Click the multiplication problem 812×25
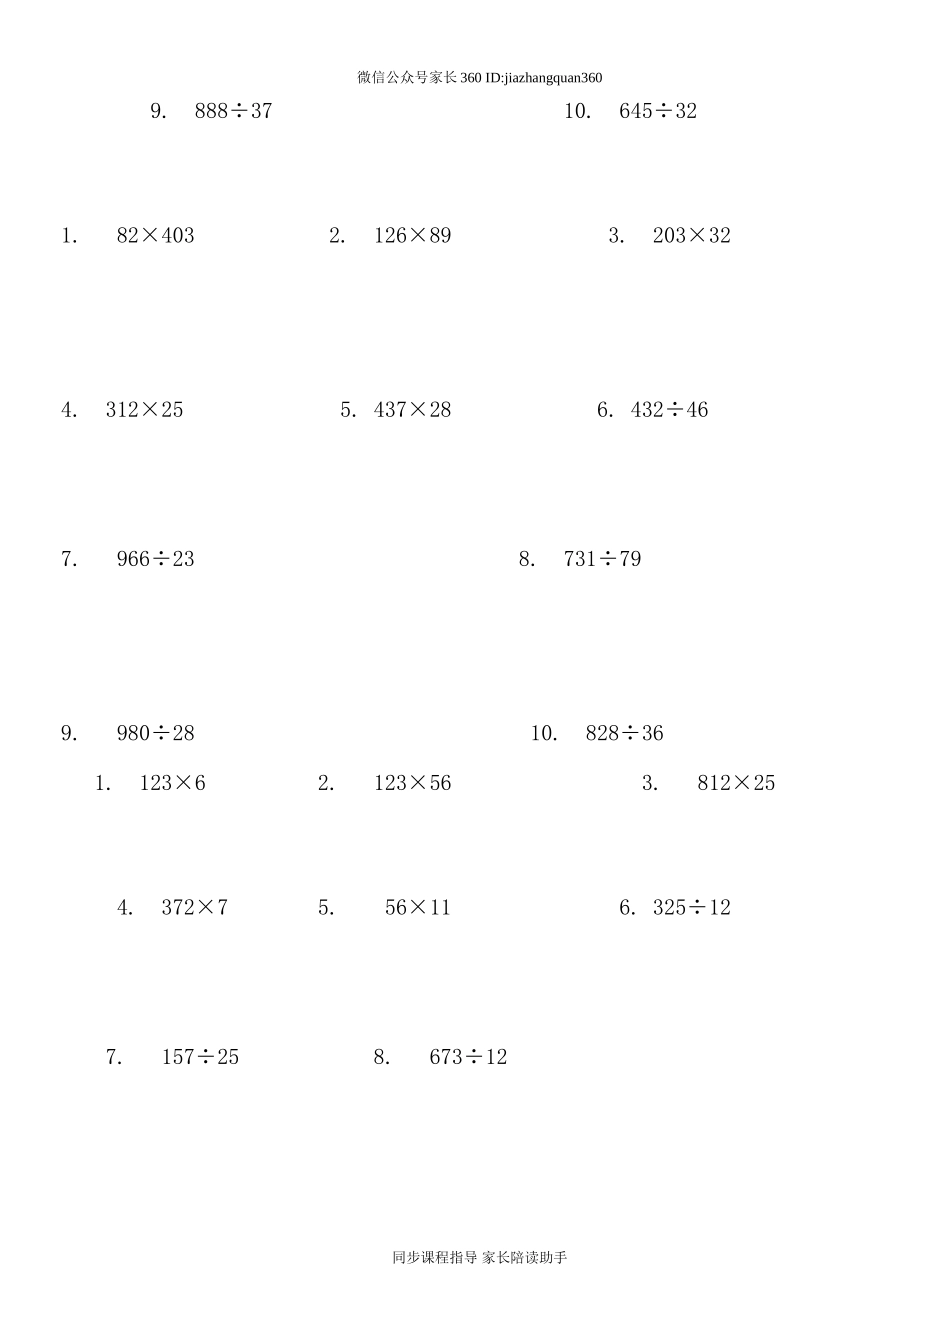The width and height of the screenshot is (950, 1344). 736,783
